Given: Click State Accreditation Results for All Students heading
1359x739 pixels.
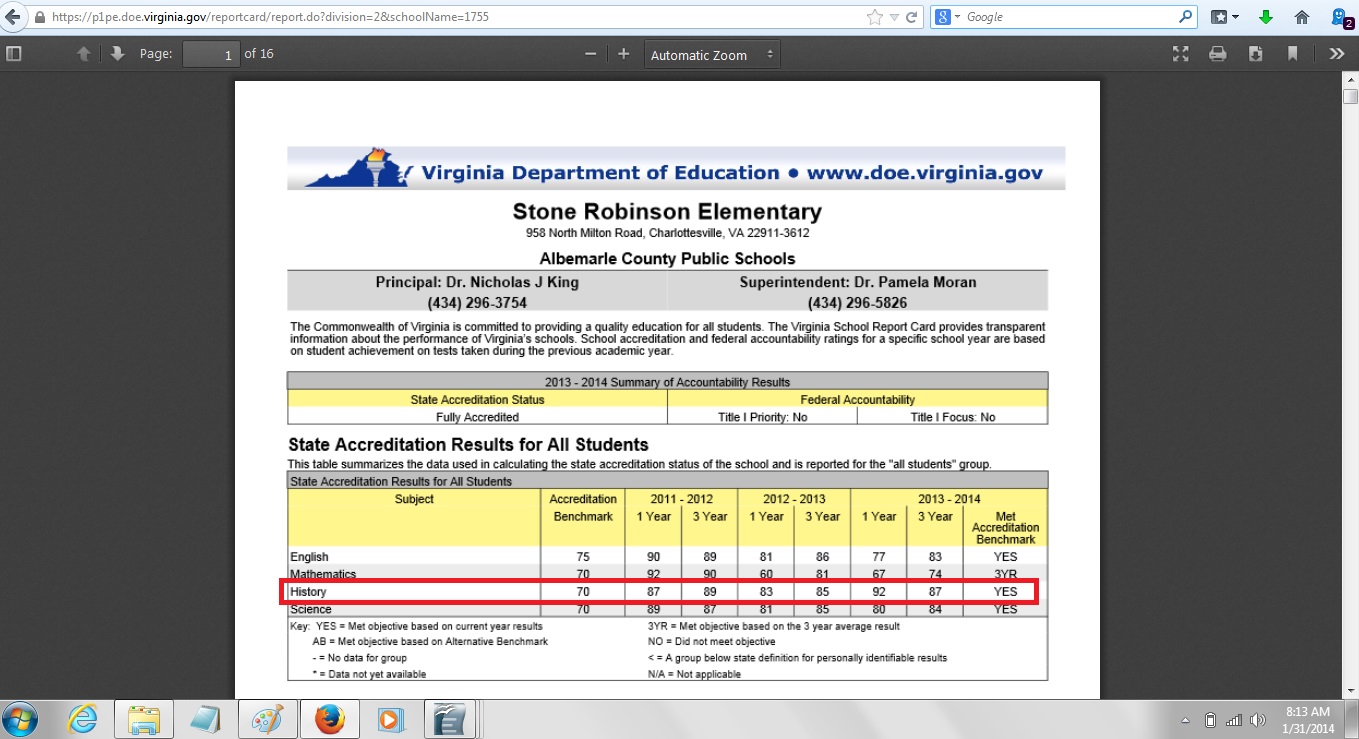Looking at the screenshot, I should 468,445.
